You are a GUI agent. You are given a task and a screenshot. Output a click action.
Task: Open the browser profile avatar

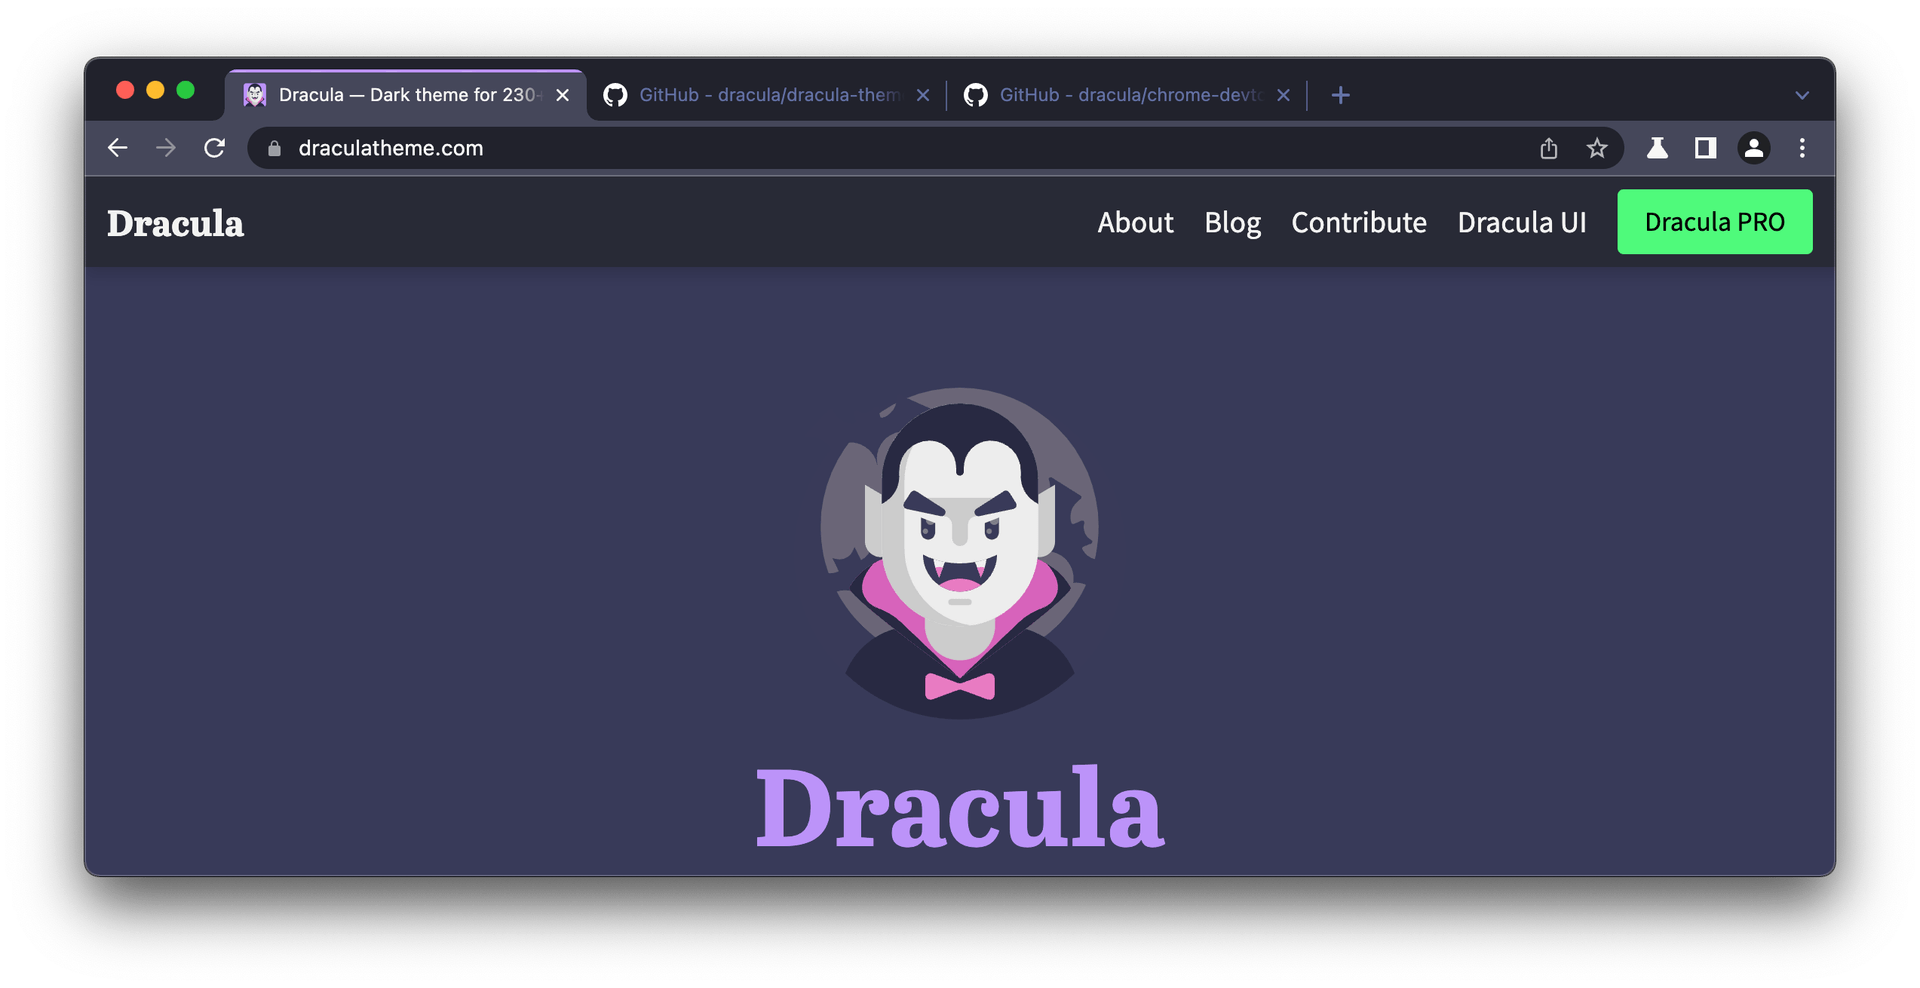[x=1754, y=148]
